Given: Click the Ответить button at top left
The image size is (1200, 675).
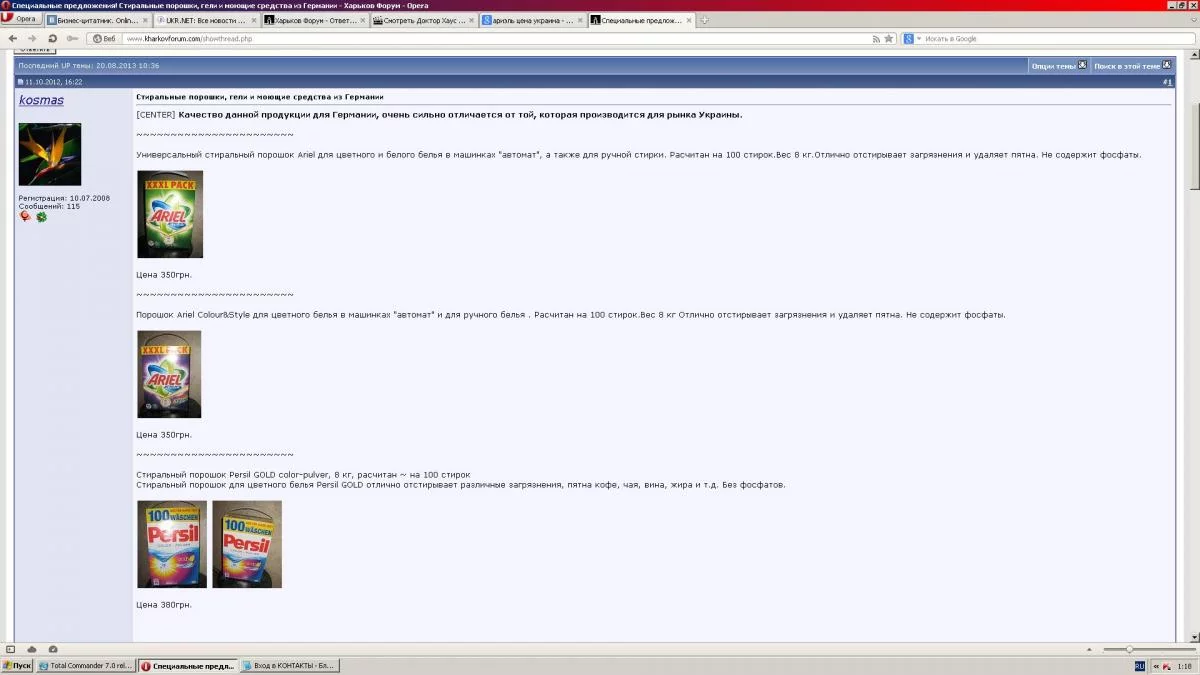Looking at the screenshot, I should (x=34, y=49).
